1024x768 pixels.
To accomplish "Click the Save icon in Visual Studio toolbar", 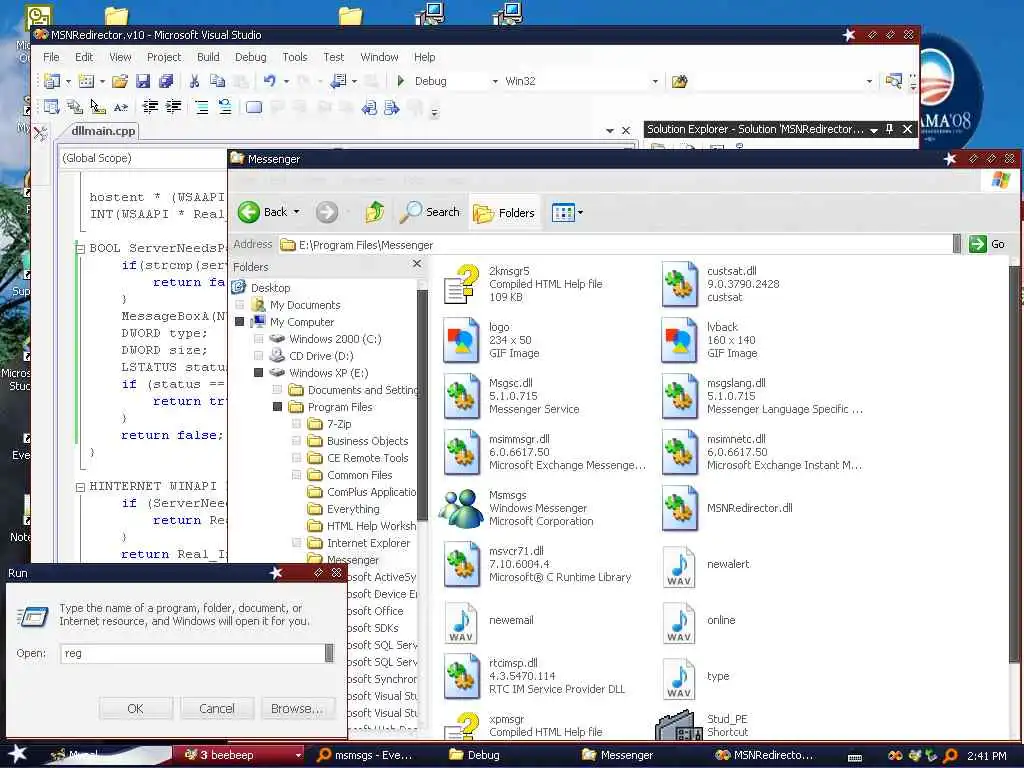I will pos(143,81).
